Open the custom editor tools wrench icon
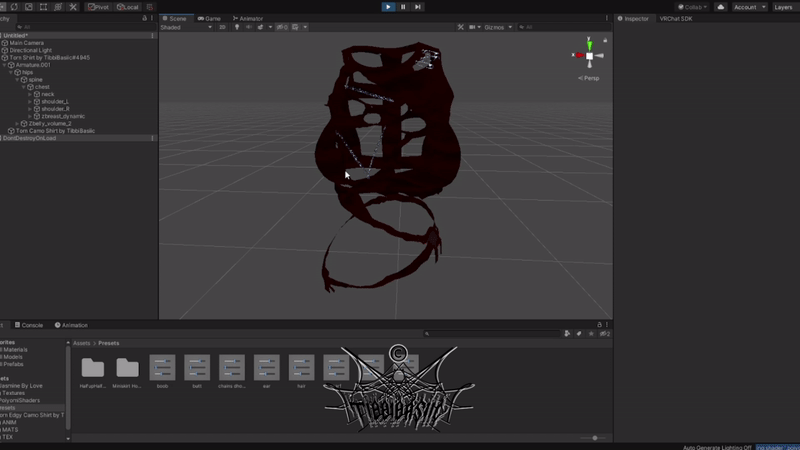Image resolution: width=800 pixels, height=450 pixels. pos(73,7)
